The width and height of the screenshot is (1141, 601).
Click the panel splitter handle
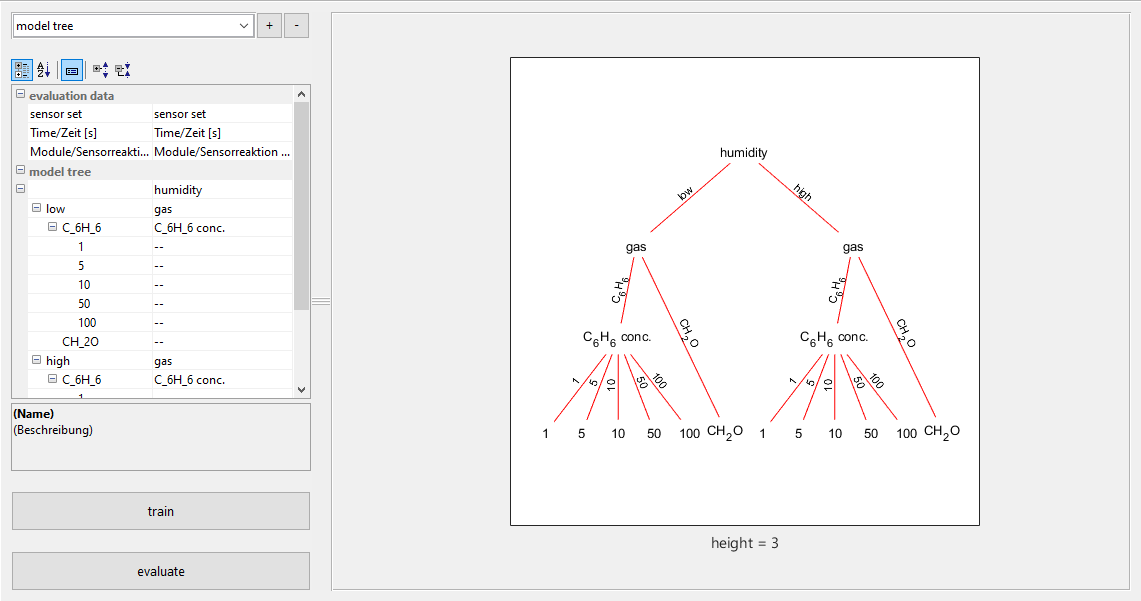(320, 301)
